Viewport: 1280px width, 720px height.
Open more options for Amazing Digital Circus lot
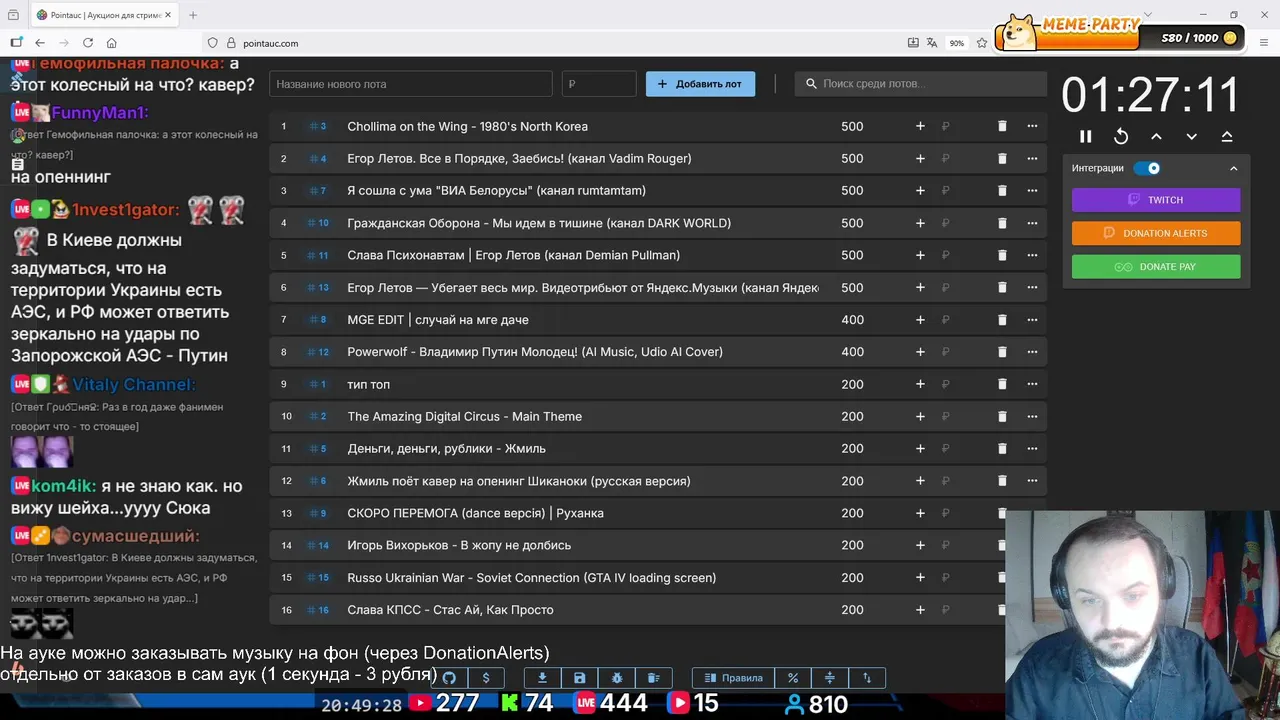point(1032,416)
